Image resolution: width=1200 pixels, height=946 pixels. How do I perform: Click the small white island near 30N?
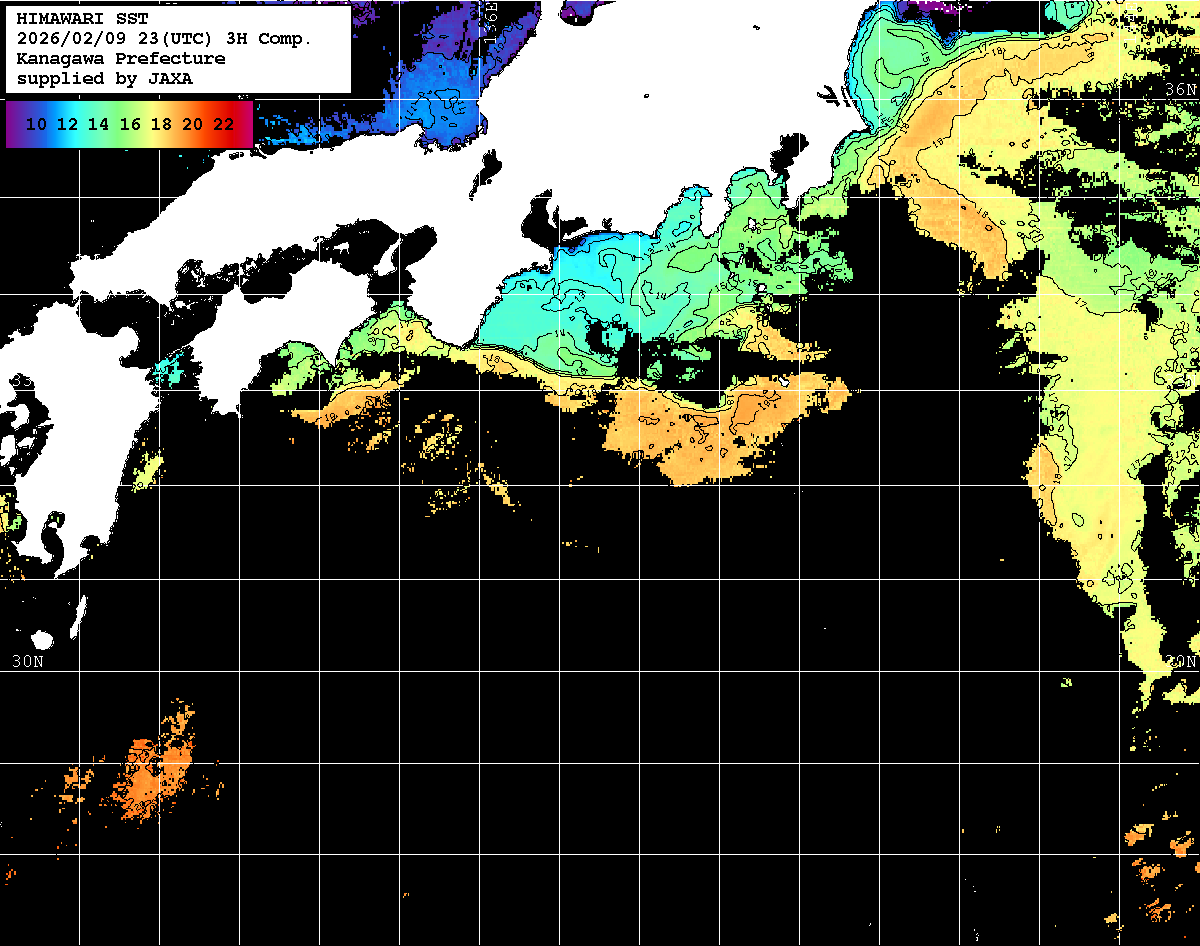point(42,639)
